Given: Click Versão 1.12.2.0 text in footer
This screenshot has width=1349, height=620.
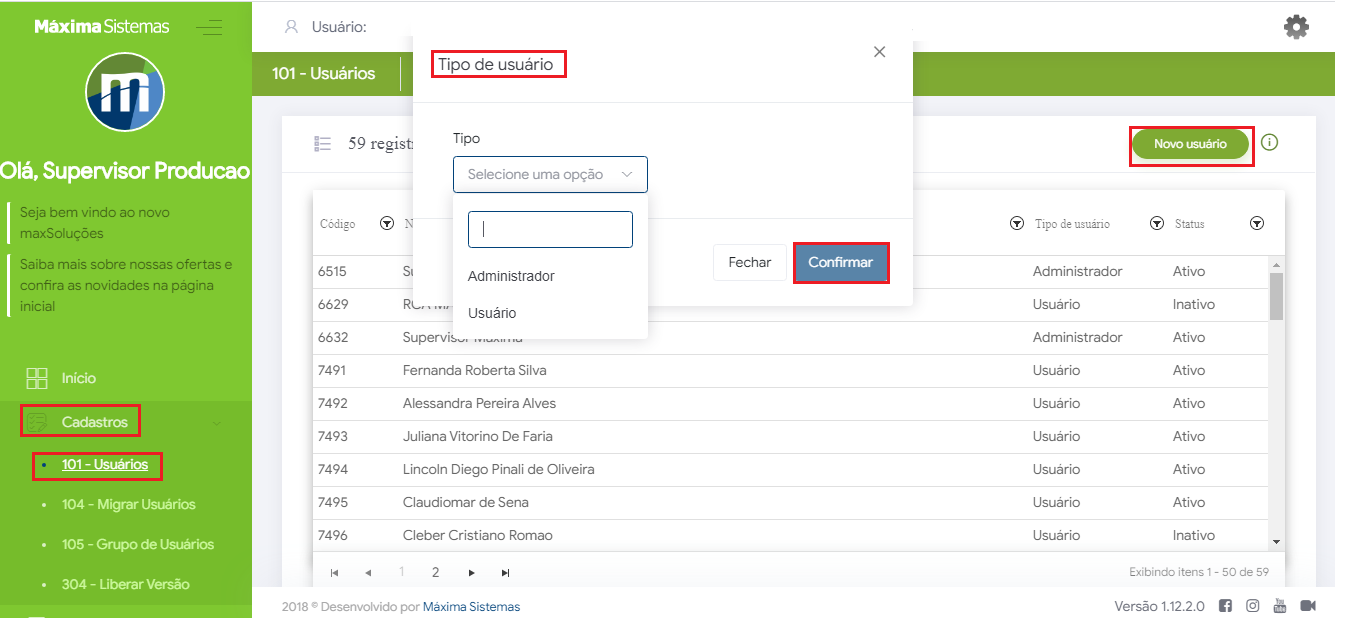Looking at the screenshot, I should coord(1160,606).
